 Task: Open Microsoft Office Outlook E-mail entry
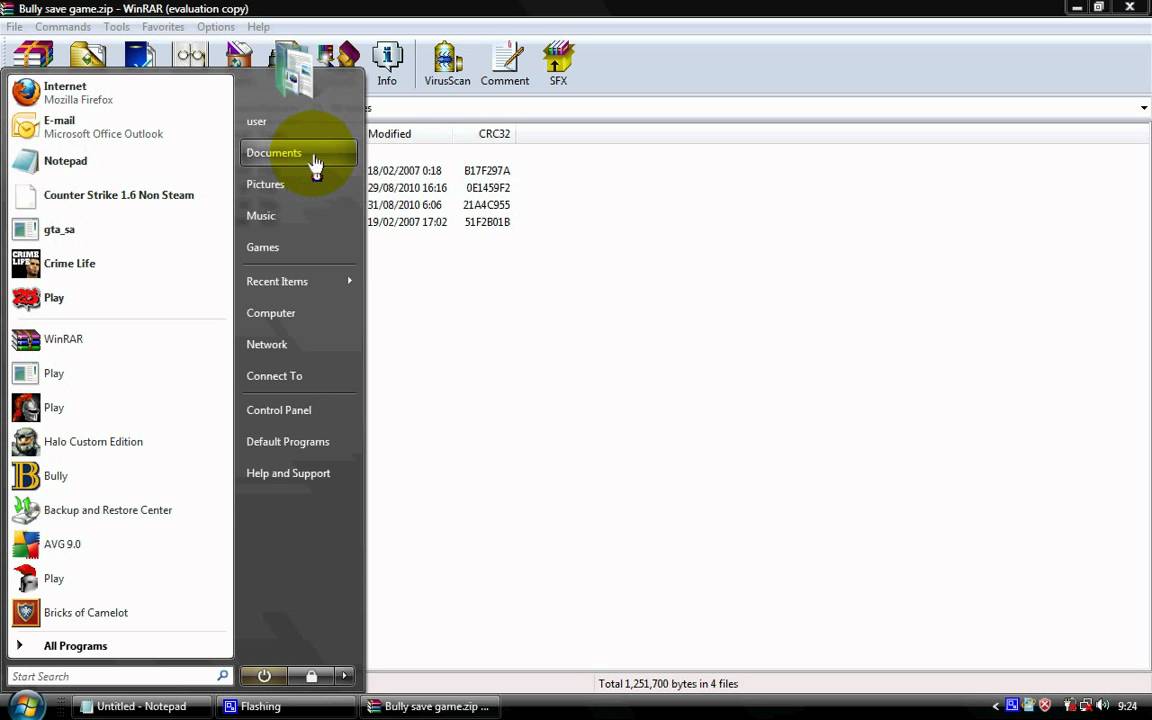click(120, 126)
